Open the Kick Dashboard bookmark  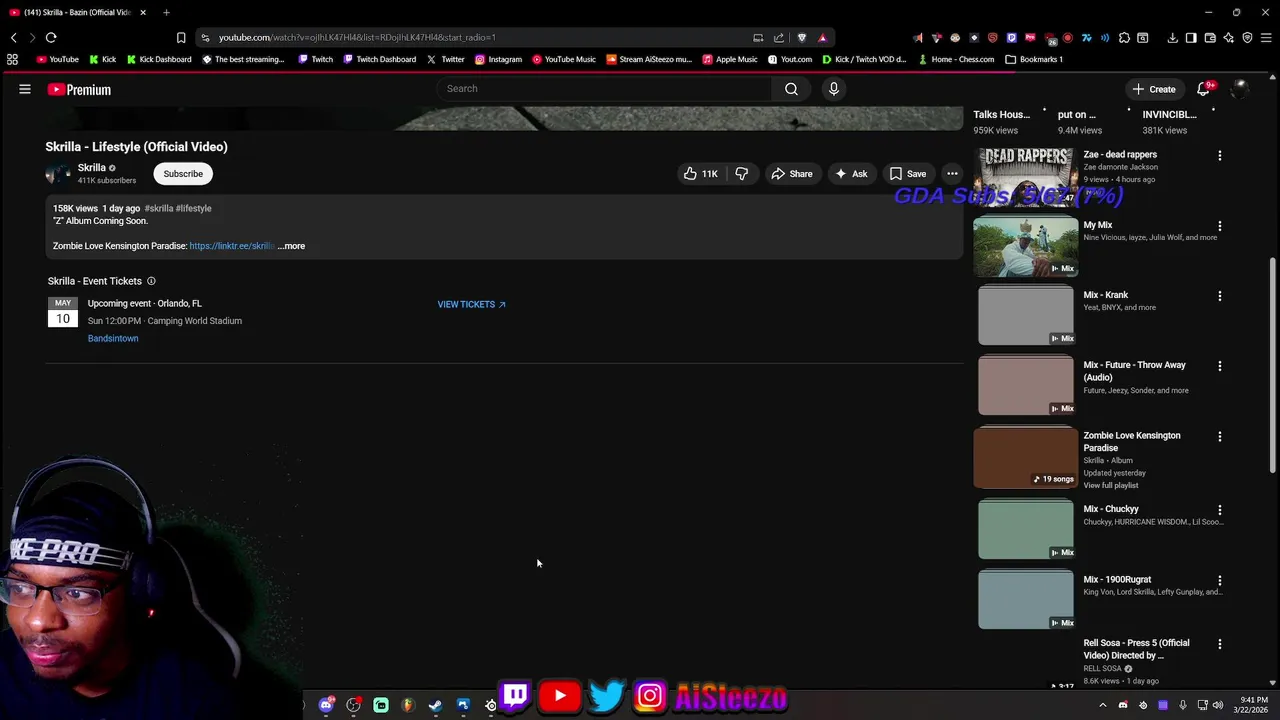pos(158,59)
